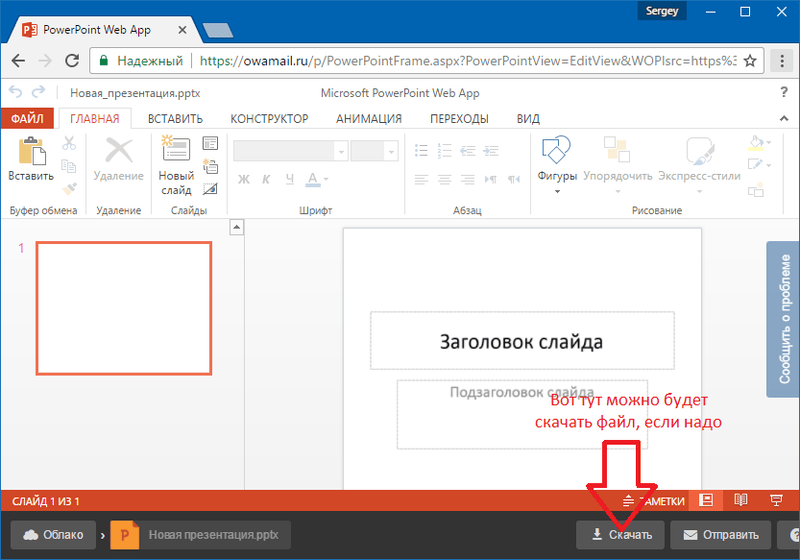Click the browser bookmark star icon
The width and height of the screenshot is (800, 560).
749,59
